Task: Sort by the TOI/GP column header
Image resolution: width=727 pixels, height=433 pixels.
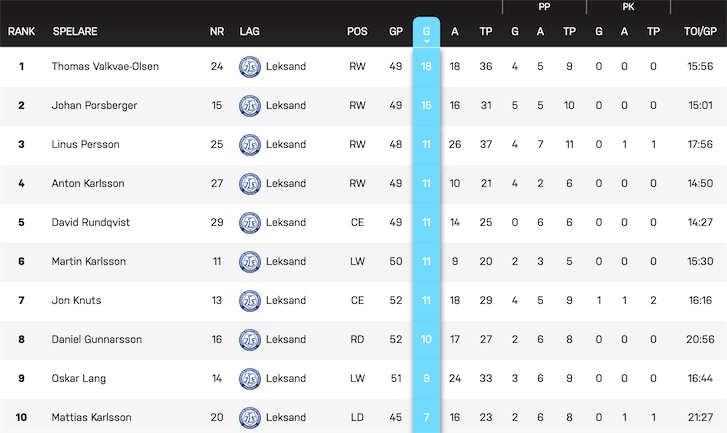Action: click(700, 32)
